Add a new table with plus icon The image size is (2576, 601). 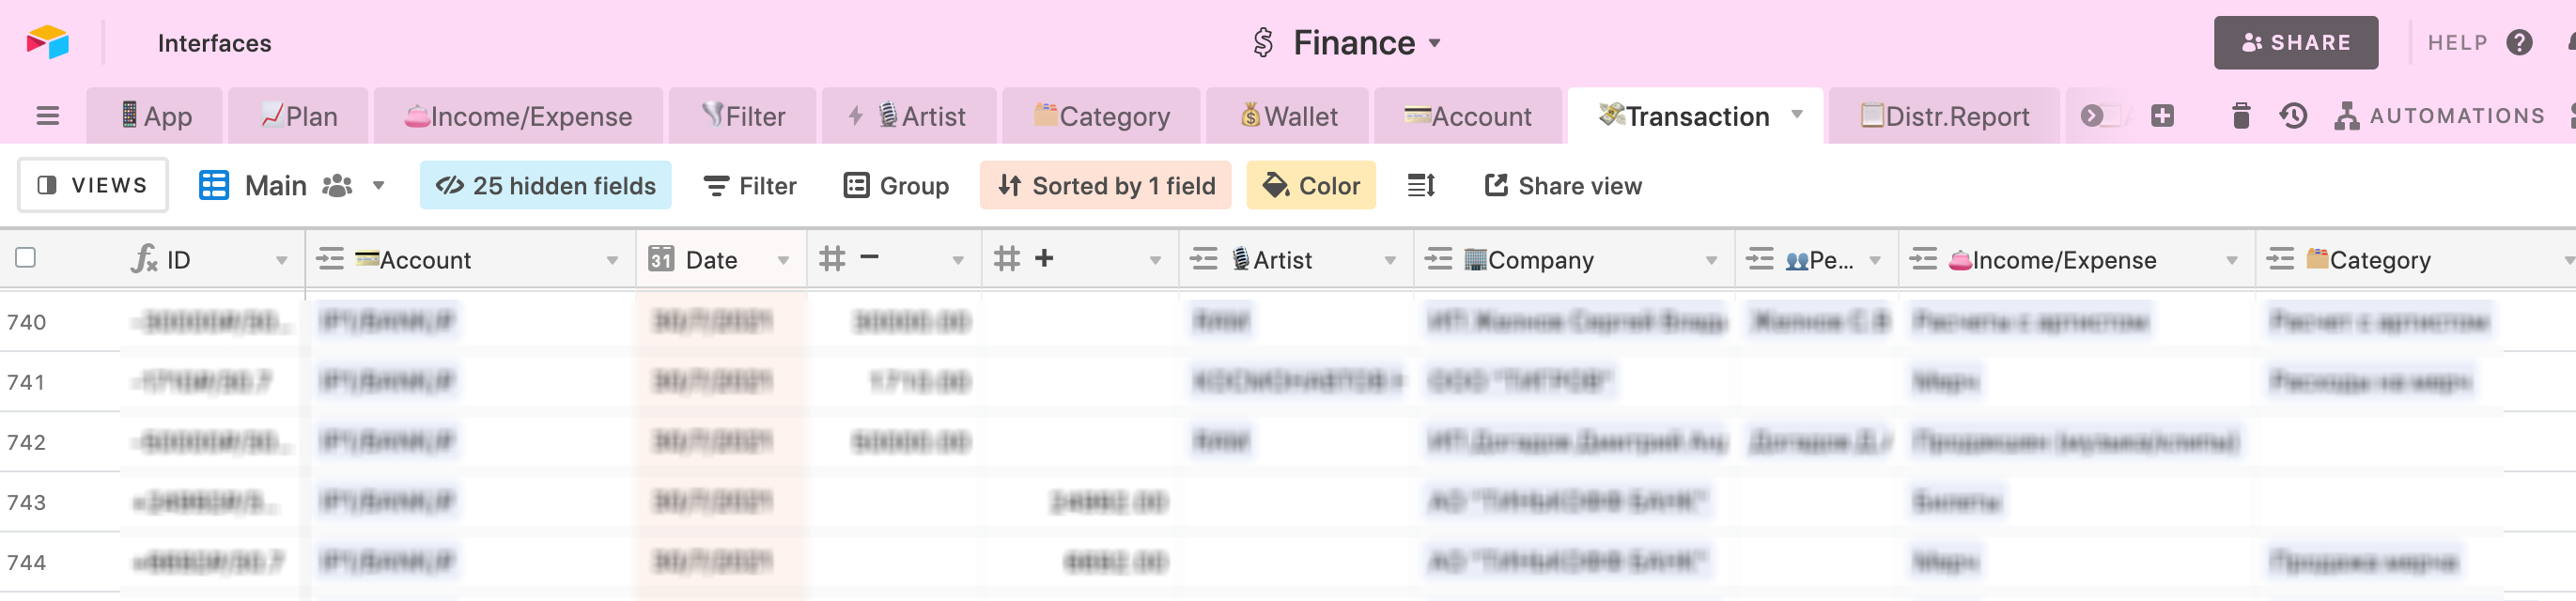pos(2162,116)
